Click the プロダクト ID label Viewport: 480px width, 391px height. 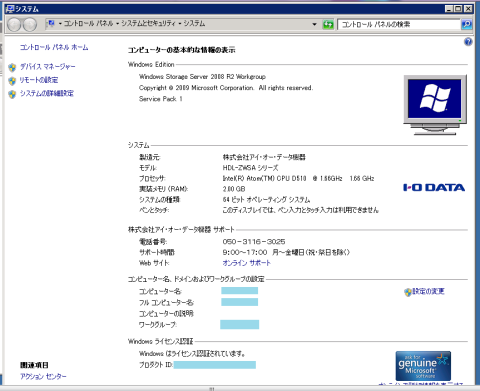point(156,365)
